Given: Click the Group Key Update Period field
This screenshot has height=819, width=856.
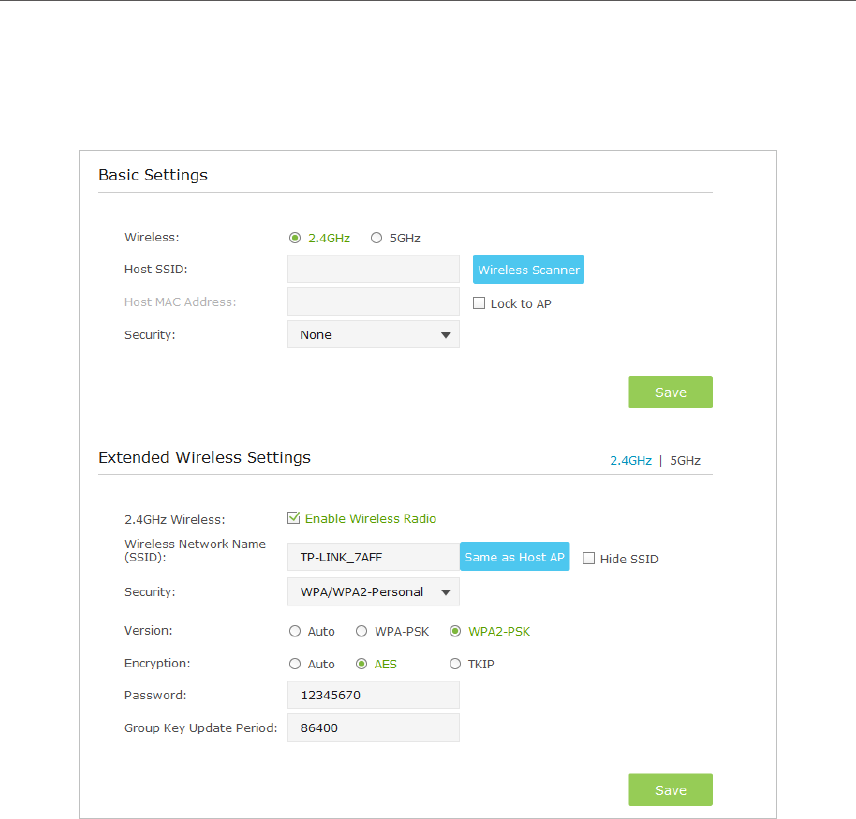Looking at the screenshot, I should tap(373, 728).
